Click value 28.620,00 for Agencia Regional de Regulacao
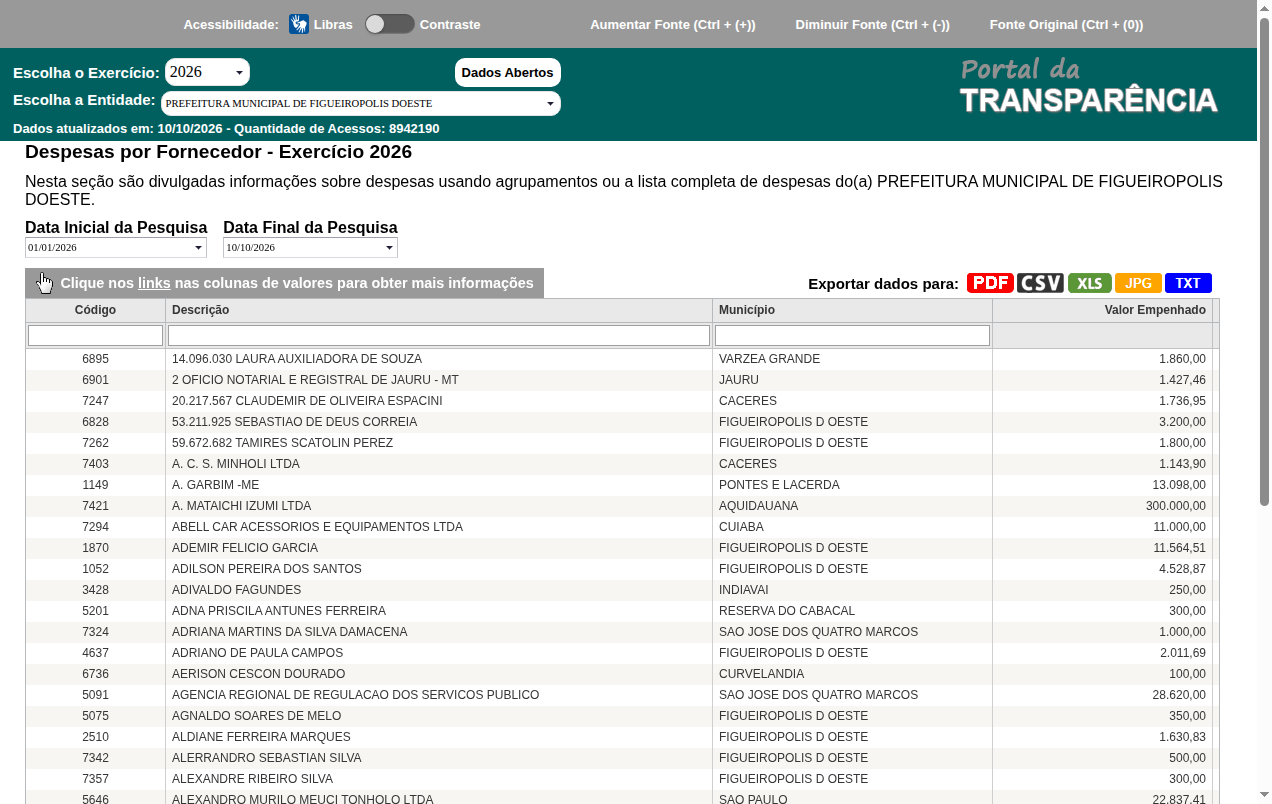Image resolution: width=1272 pixels, height=804 pixels. click(1179, 695)
